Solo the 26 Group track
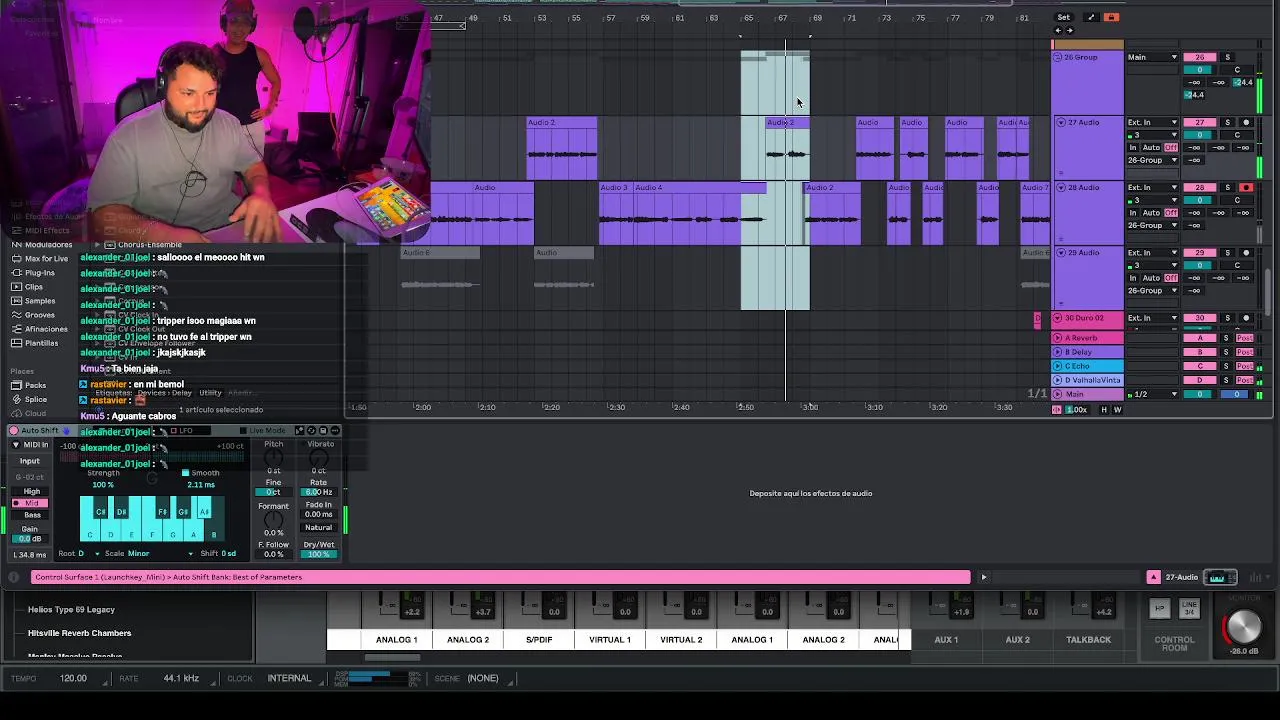 [x=1227, y=57]
